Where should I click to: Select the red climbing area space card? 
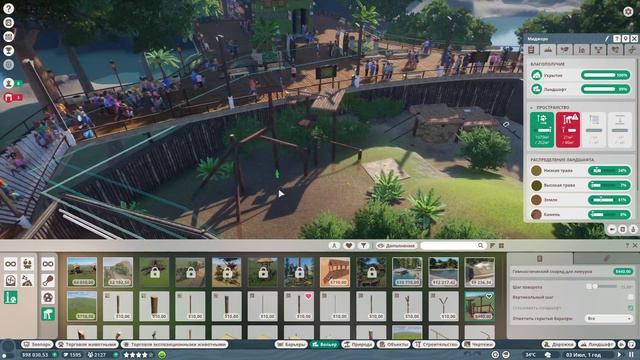tap(568, 130)
